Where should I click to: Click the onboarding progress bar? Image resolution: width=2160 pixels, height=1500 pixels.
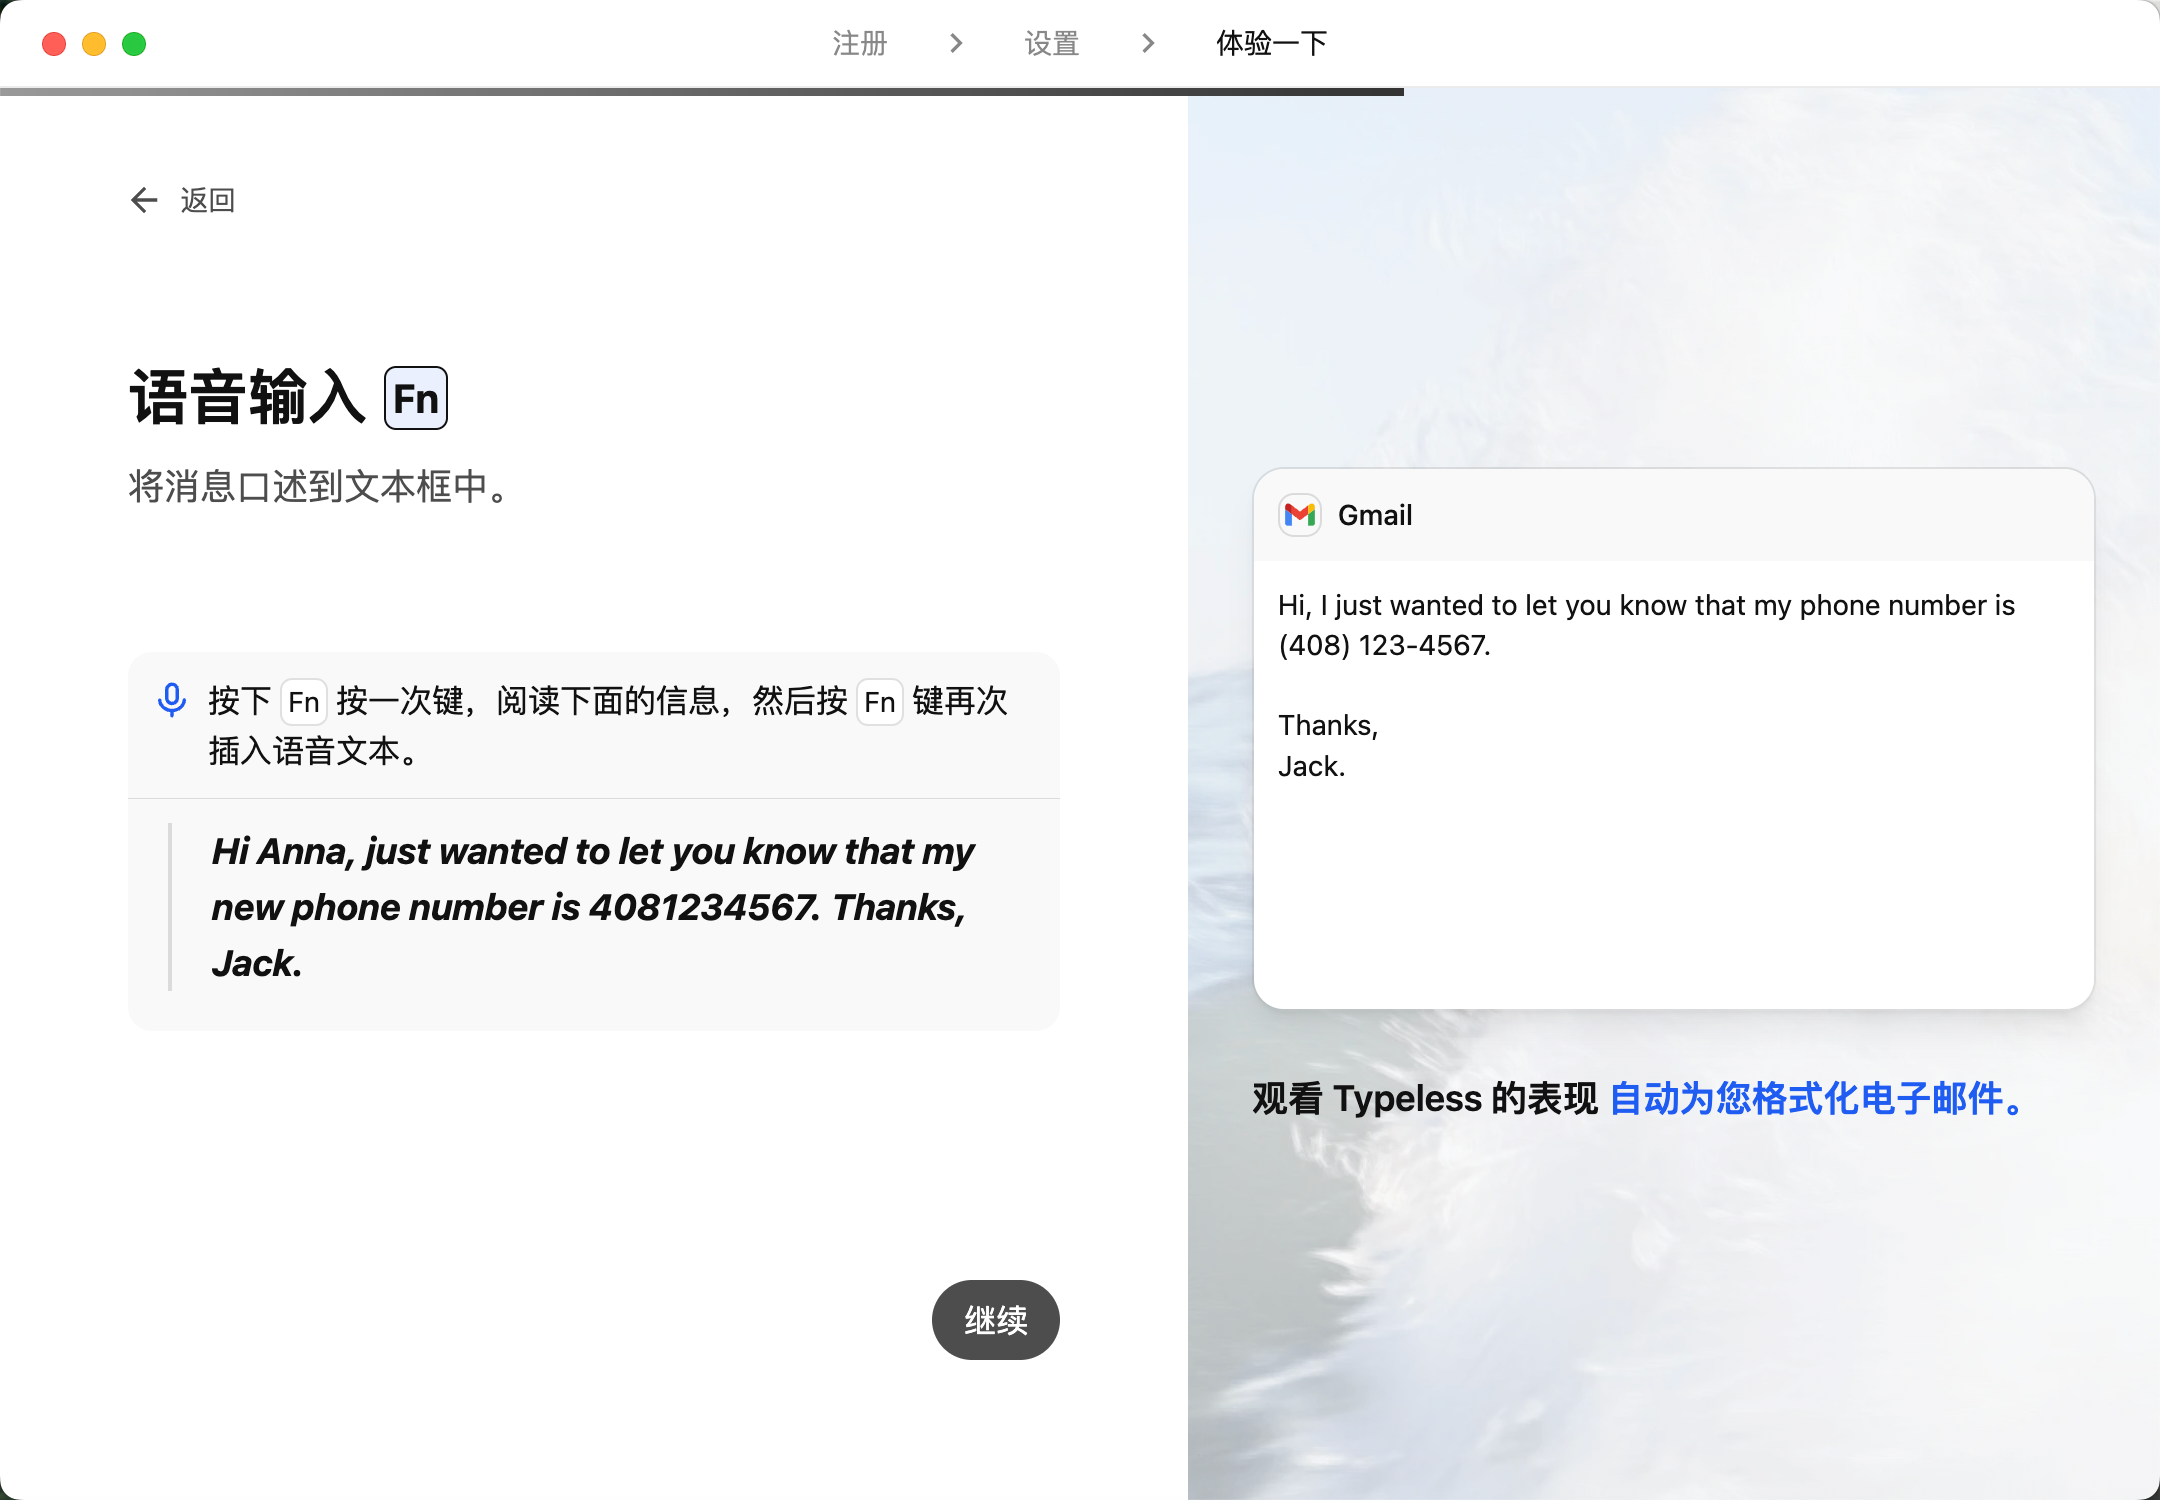click(700, 91)
